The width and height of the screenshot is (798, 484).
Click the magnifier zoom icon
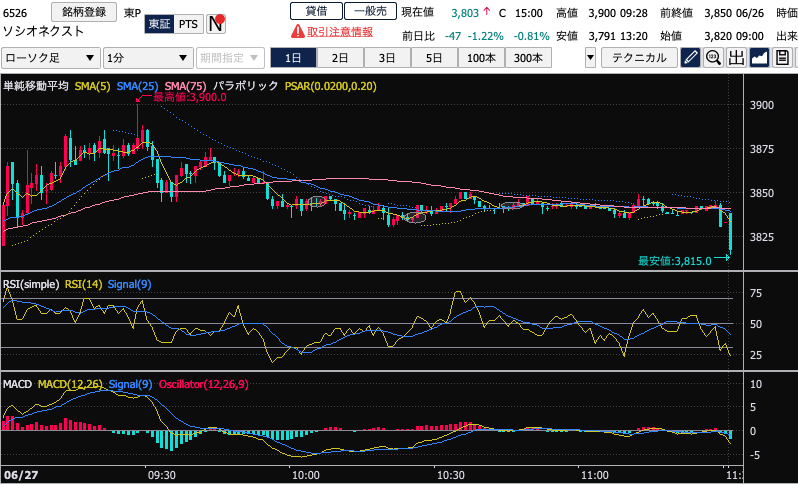[714, 58]
